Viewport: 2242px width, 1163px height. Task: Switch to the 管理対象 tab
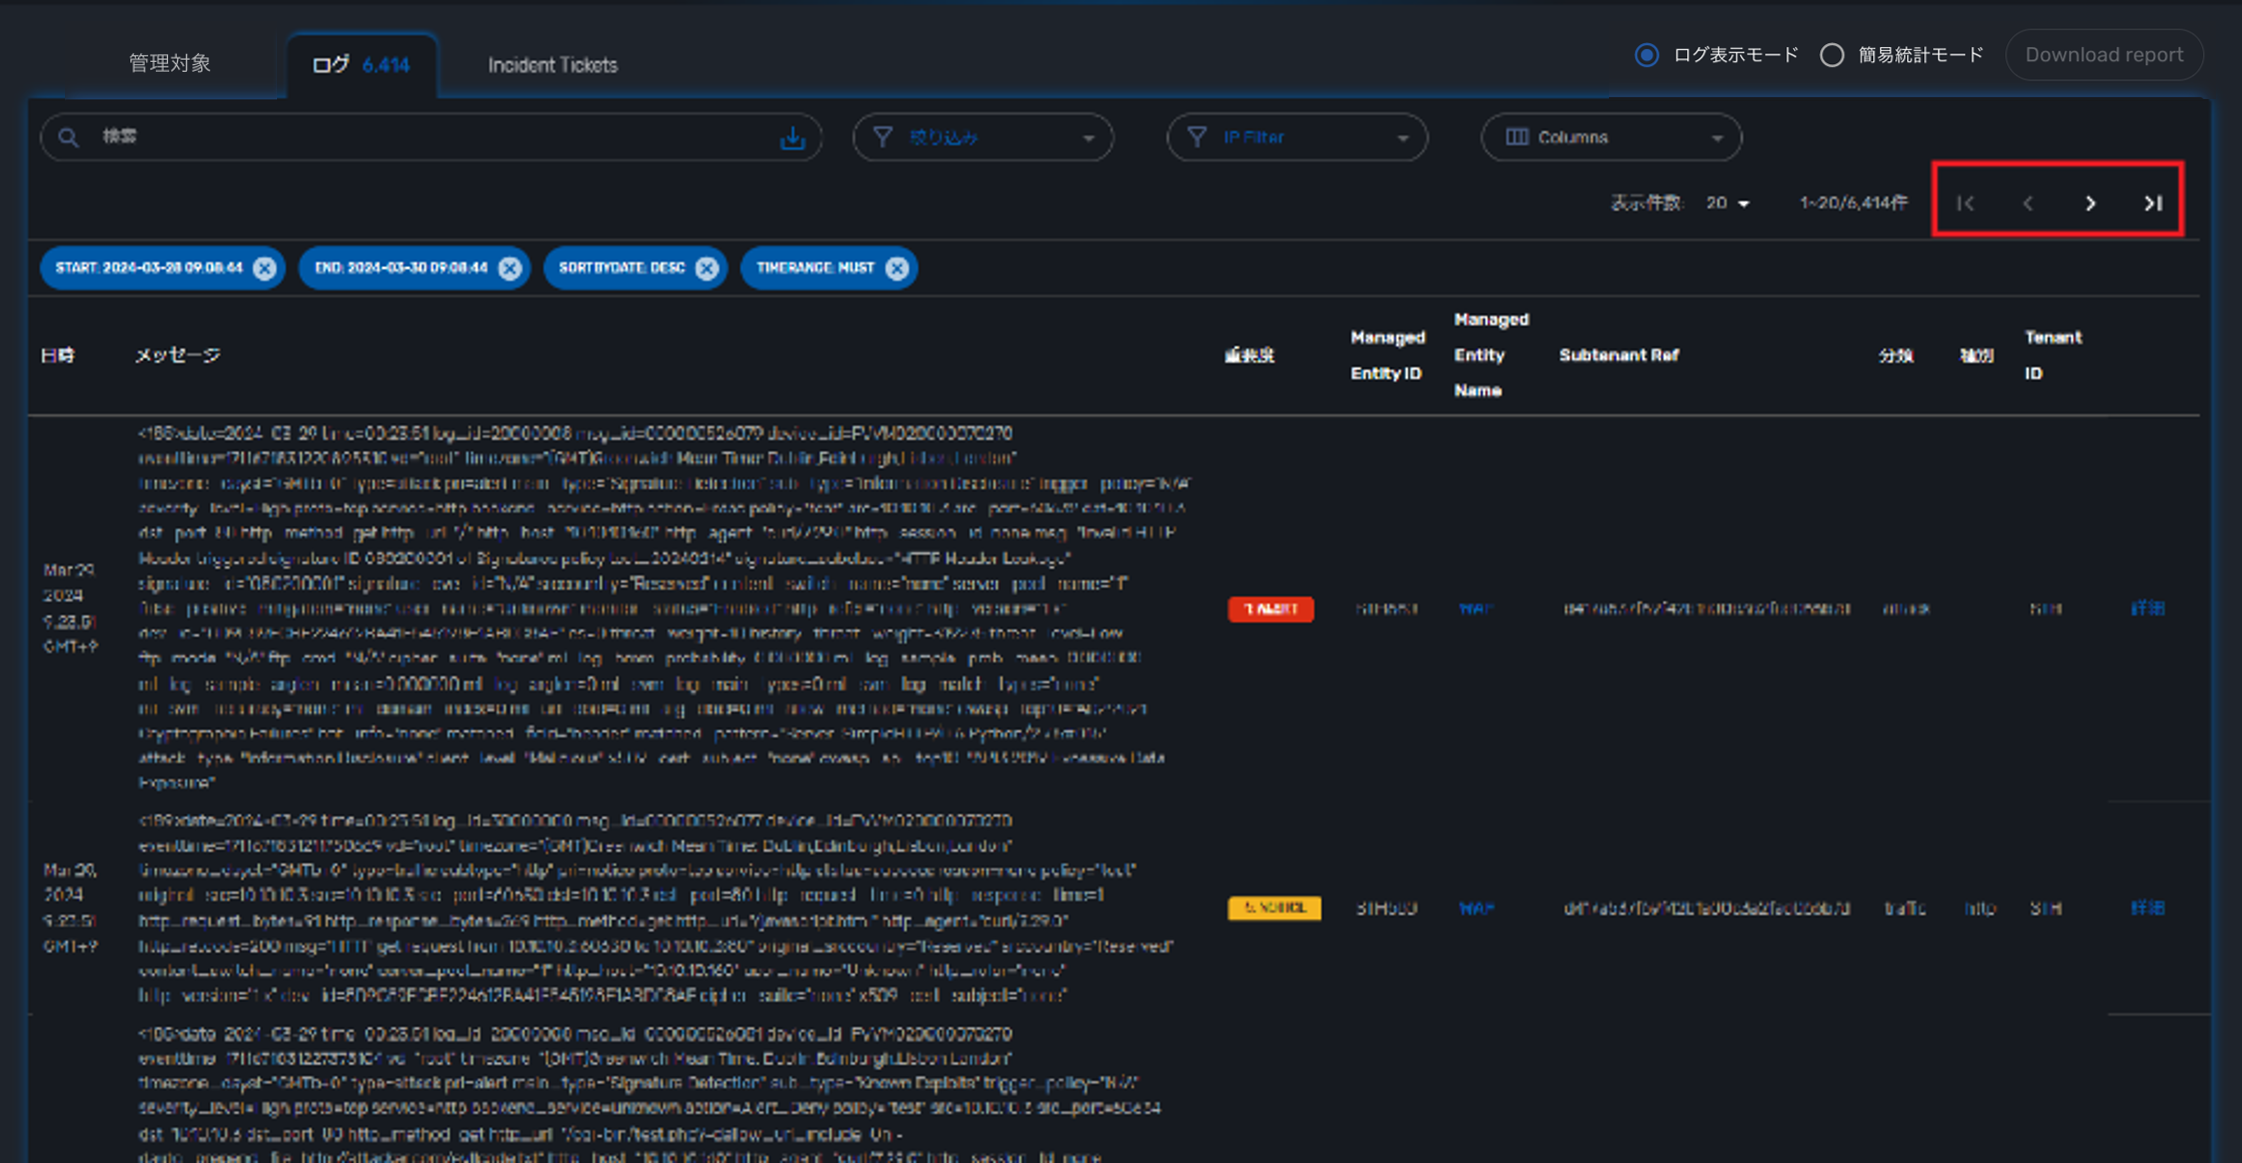tap(169, 64)
